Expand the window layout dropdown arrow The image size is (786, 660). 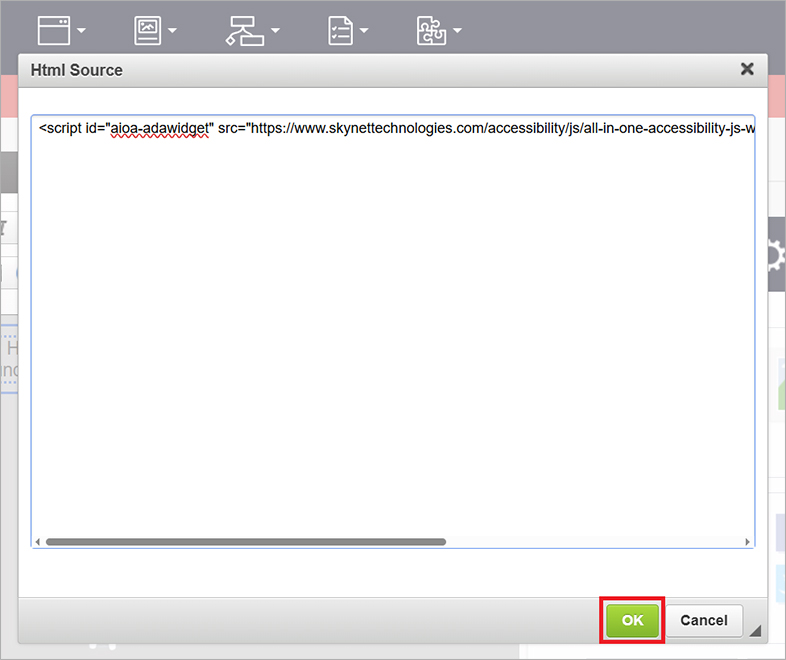point(81,31)
